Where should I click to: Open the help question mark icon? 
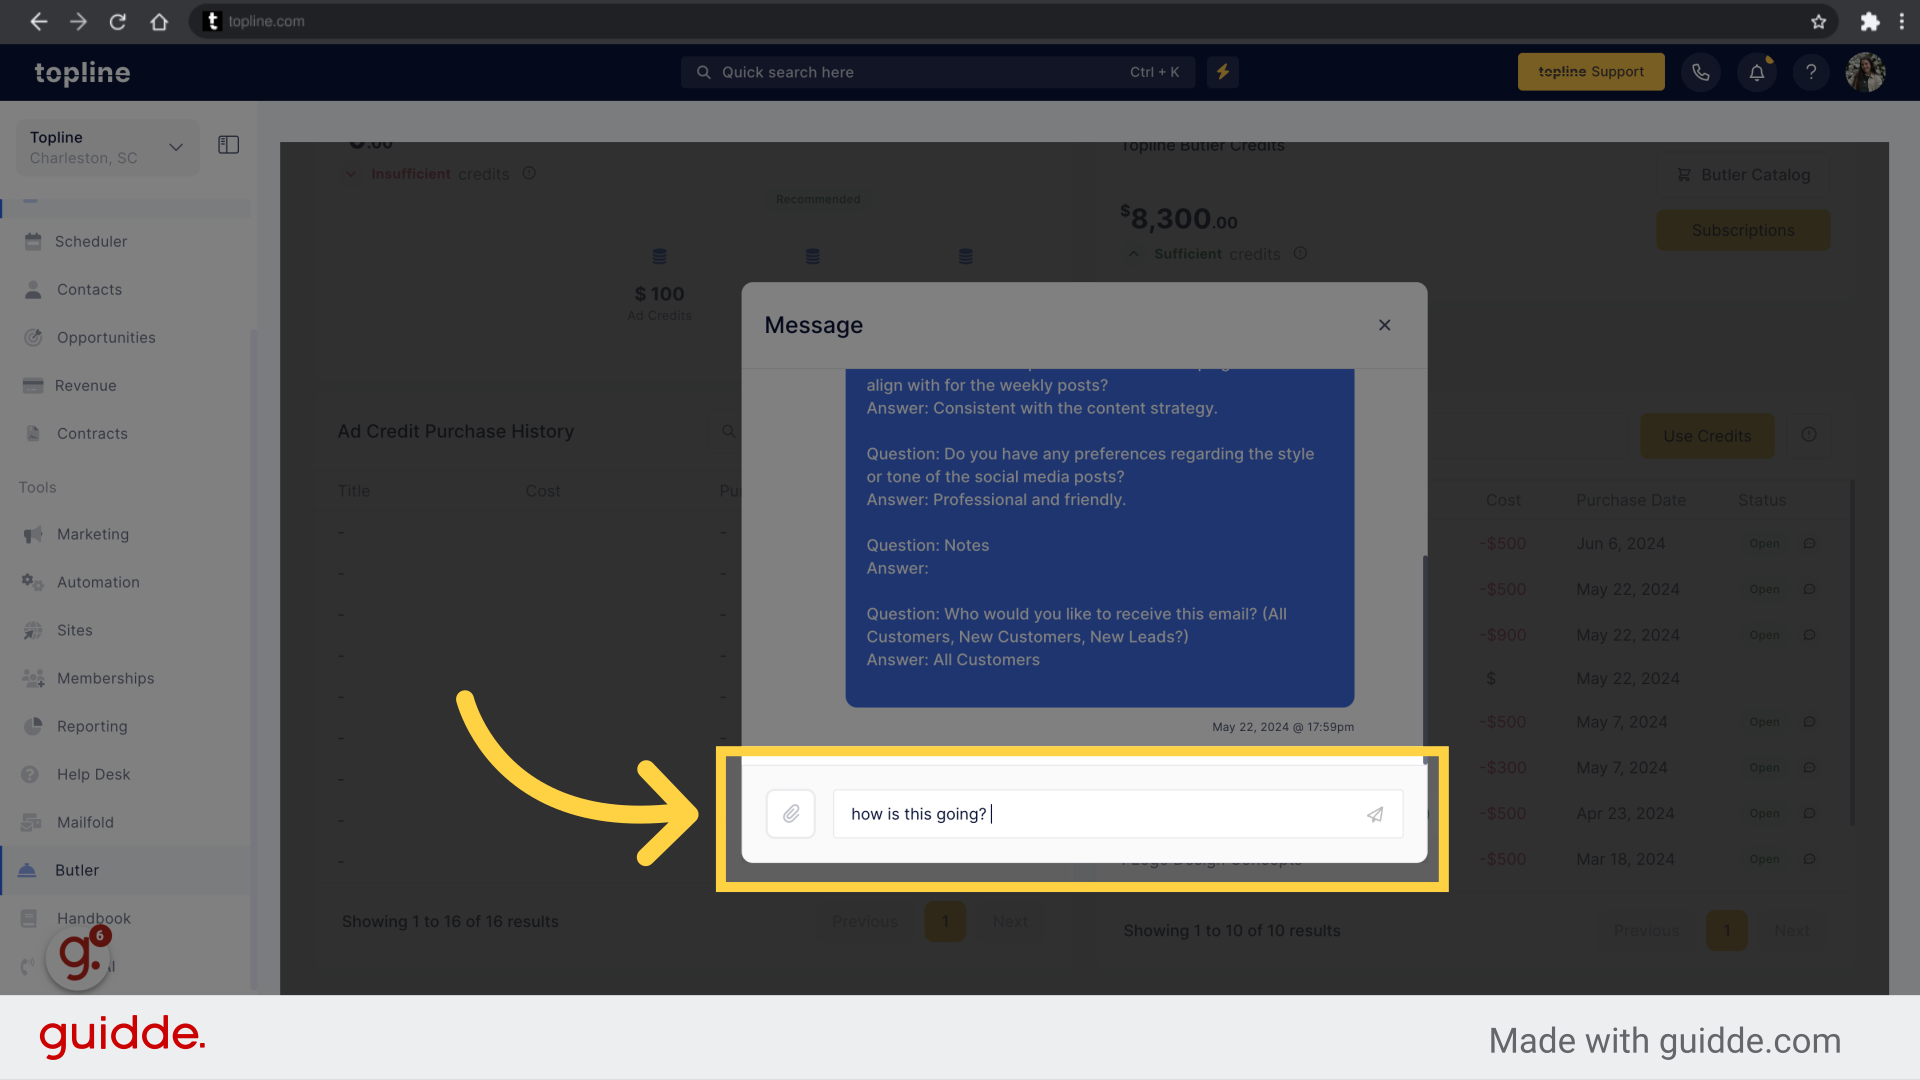tap(1811, 72)
